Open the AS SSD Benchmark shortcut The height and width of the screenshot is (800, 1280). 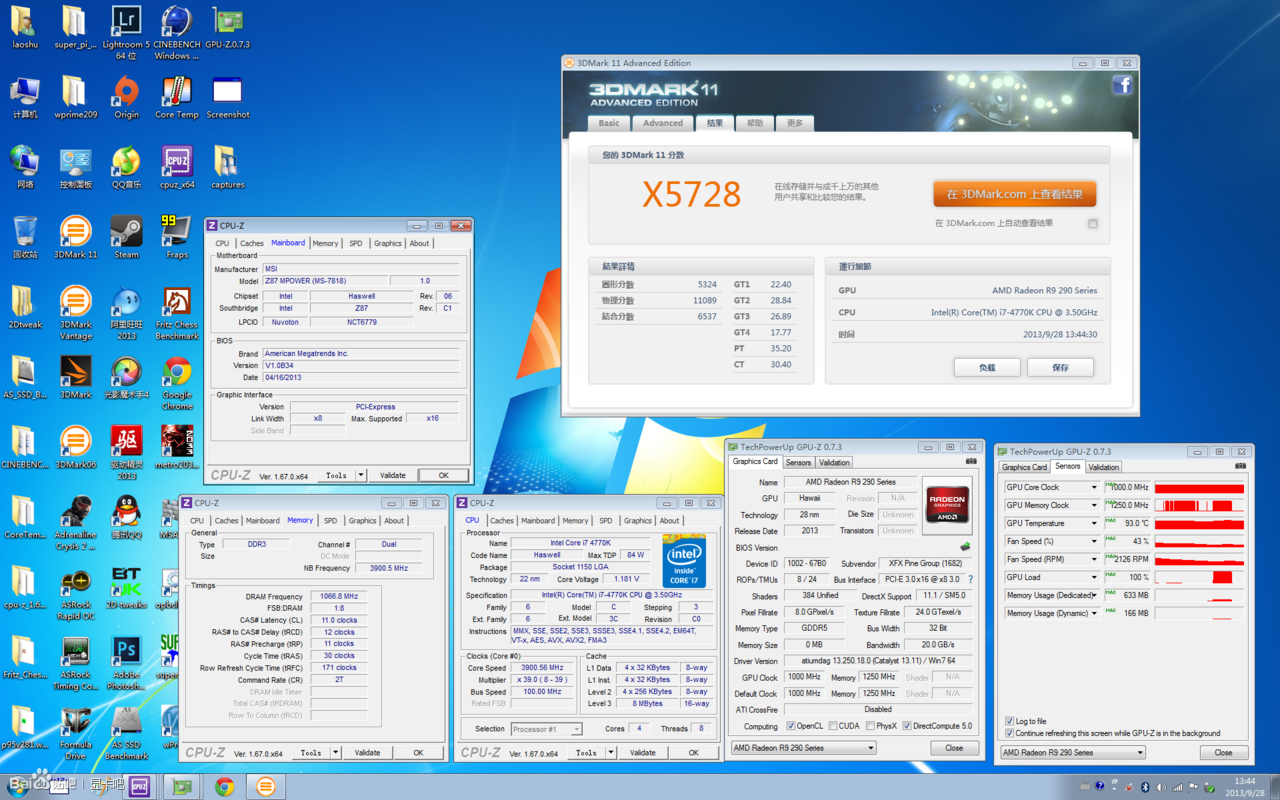126,734
